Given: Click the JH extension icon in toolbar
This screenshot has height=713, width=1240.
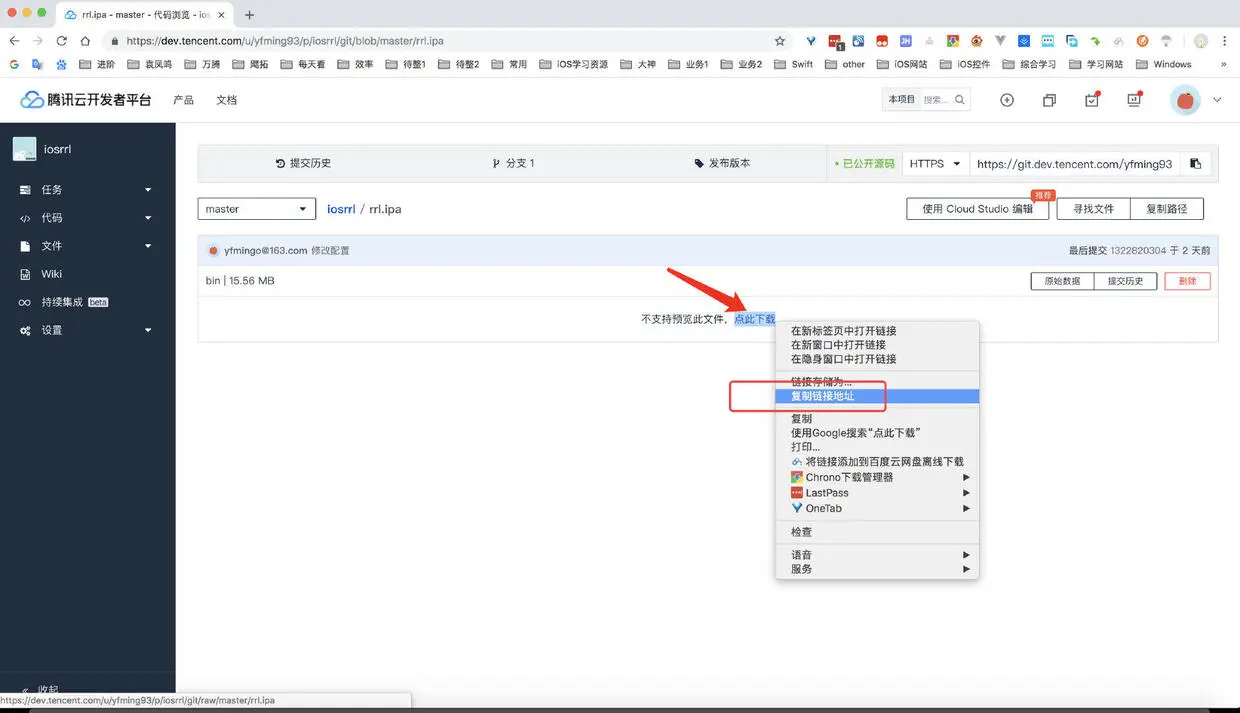Looking at the screenshot, I should click(x=906, y=41).
